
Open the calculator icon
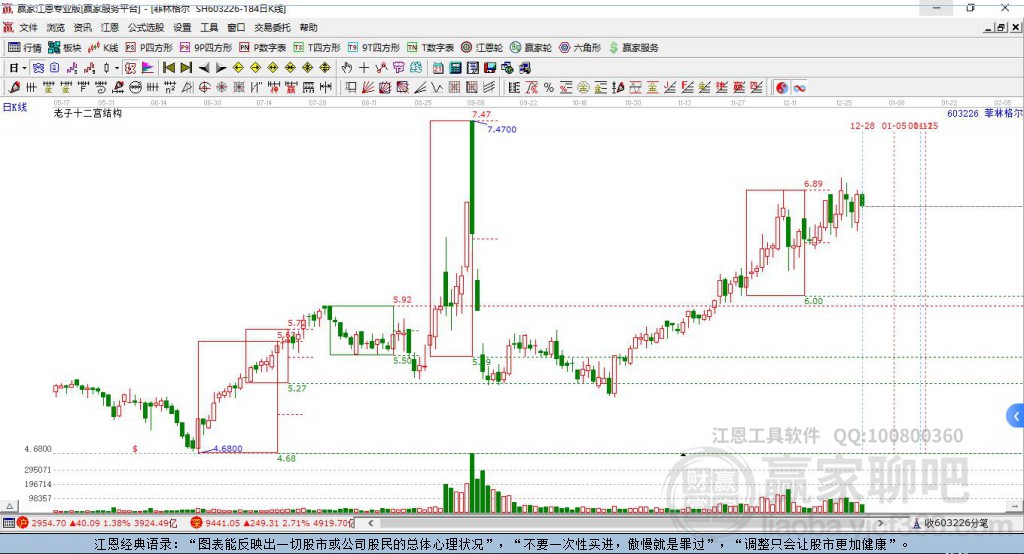pyautogui.click(x=455, y=68)
